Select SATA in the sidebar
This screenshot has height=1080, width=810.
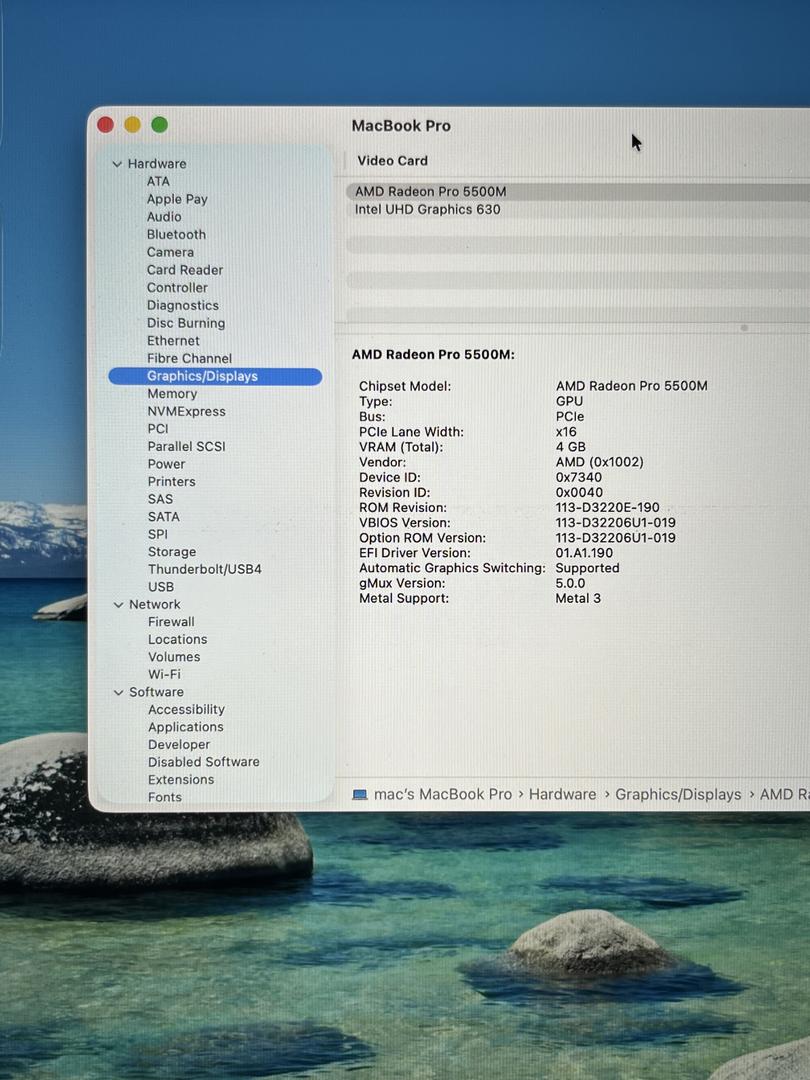(163, 517)
